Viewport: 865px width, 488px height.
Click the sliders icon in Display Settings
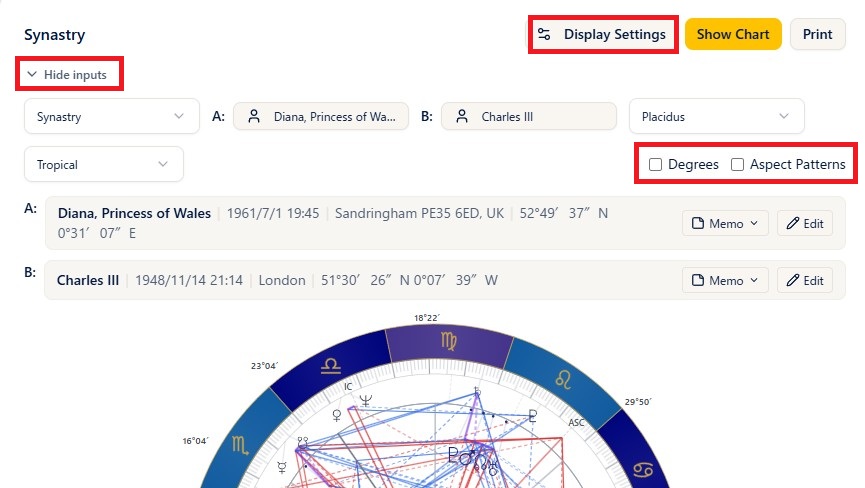click(544, 34)
